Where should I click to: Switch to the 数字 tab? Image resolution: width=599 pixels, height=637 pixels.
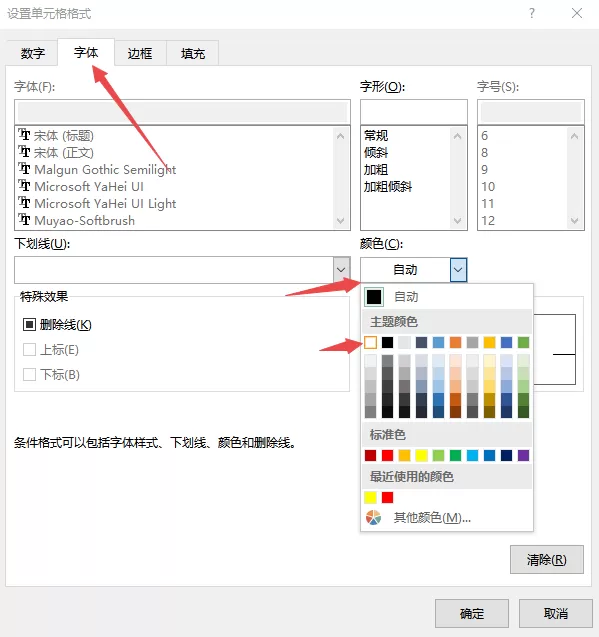coord(33,53)
